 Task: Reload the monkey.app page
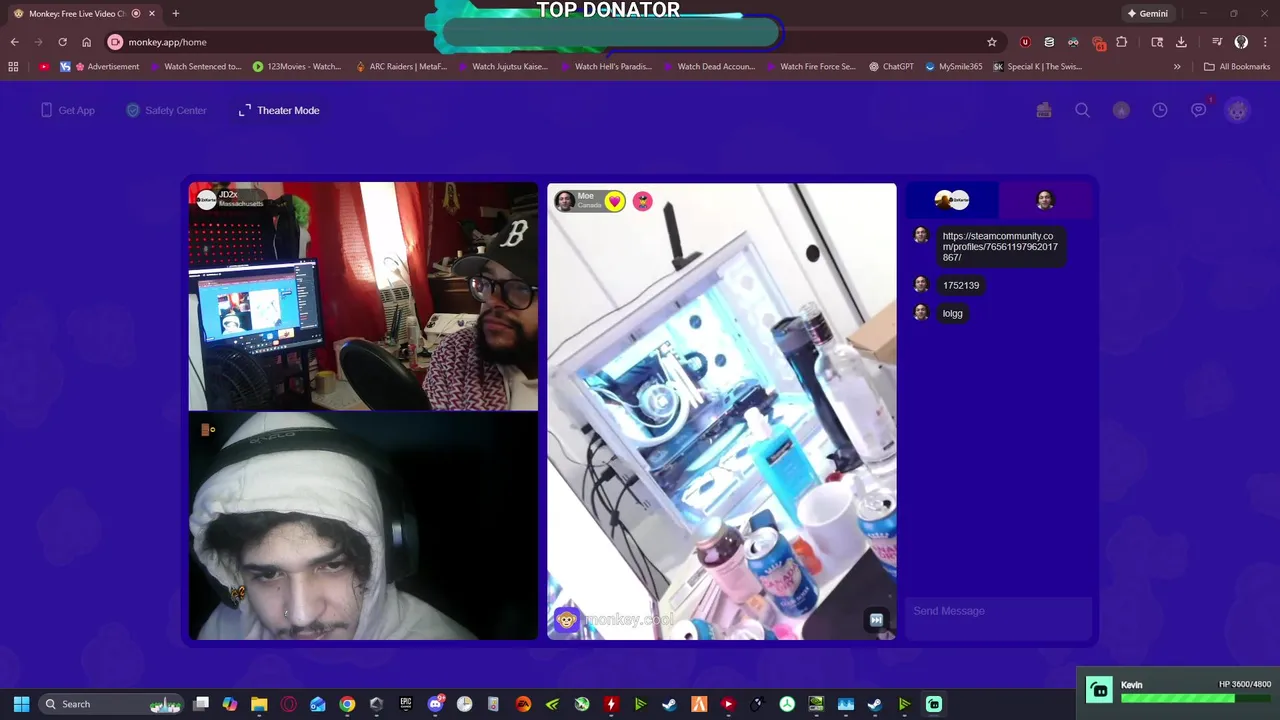(x=62, y=42)
